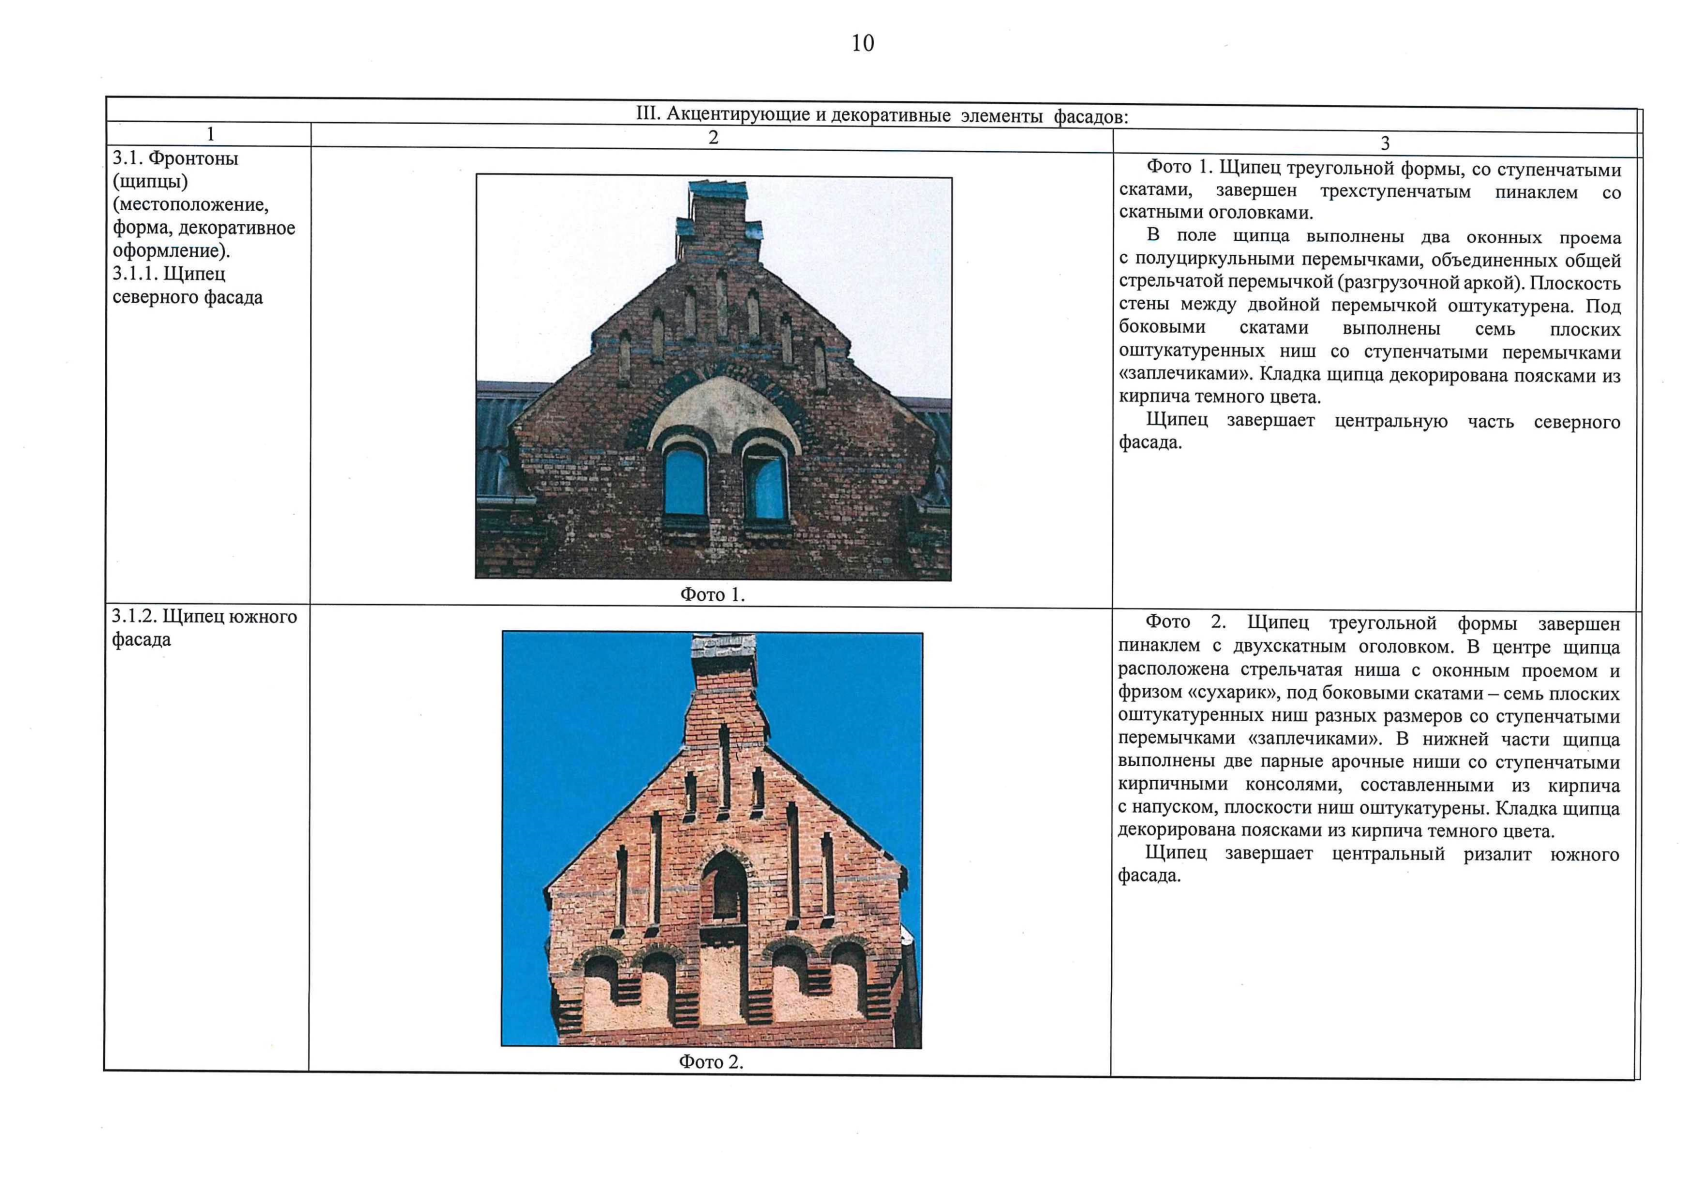Click paragraph starting "В поле щипца выполнены"

coord(1369,317)
